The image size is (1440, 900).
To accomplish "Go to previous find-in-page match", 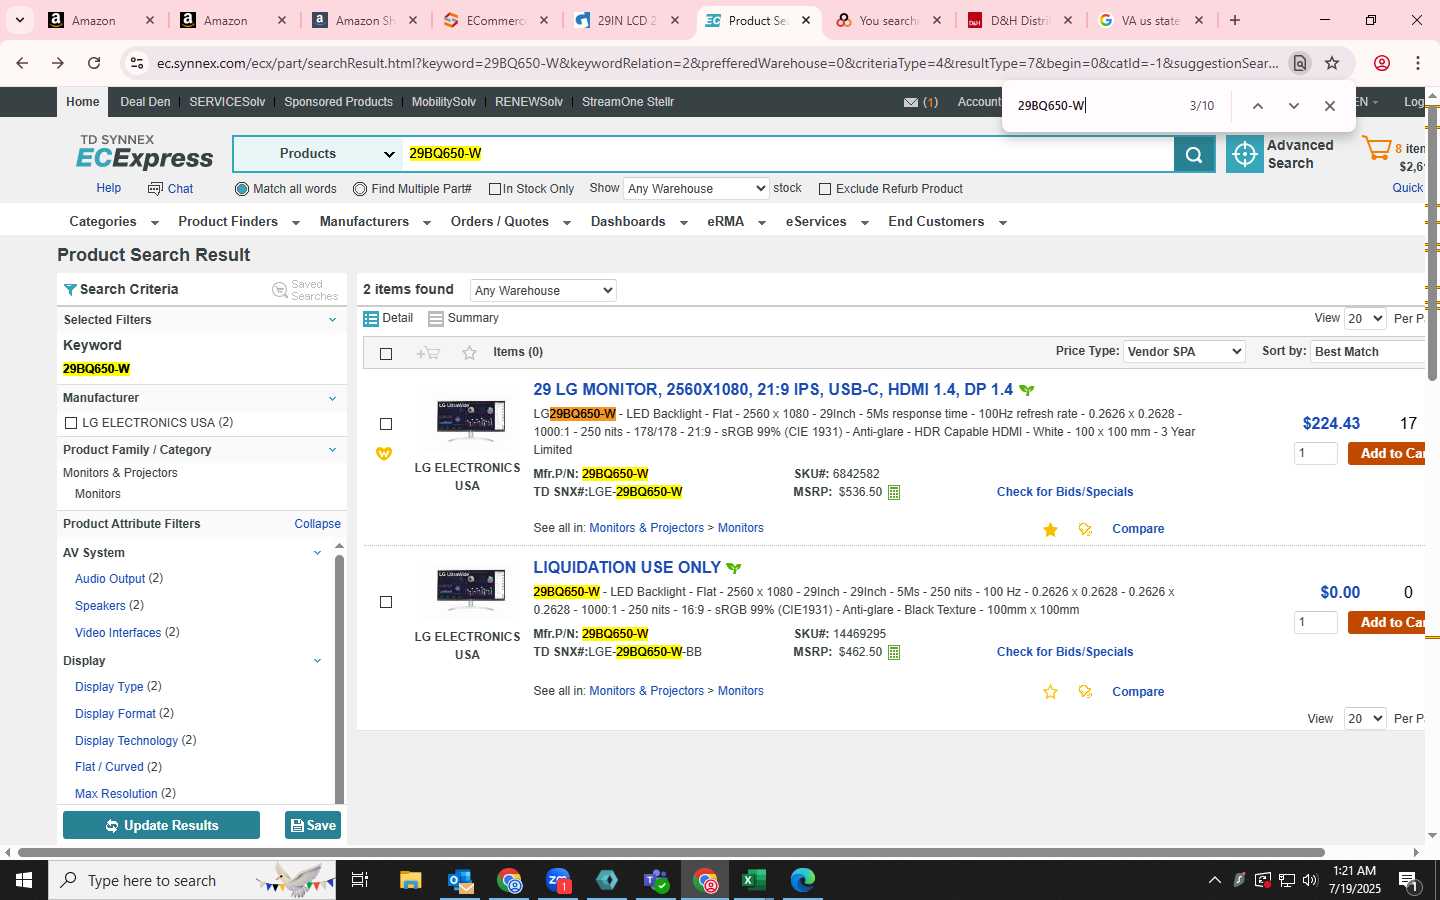I will (1258, 106).
